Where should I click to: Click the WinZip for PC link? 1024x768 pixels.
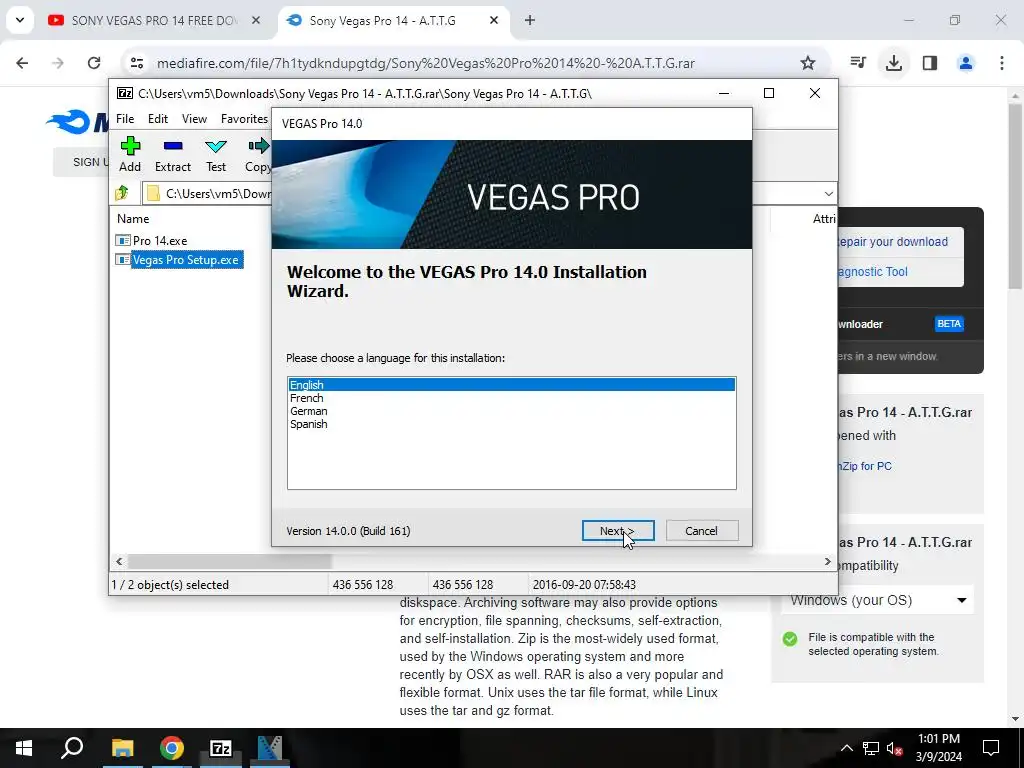[x=865, y=466]
